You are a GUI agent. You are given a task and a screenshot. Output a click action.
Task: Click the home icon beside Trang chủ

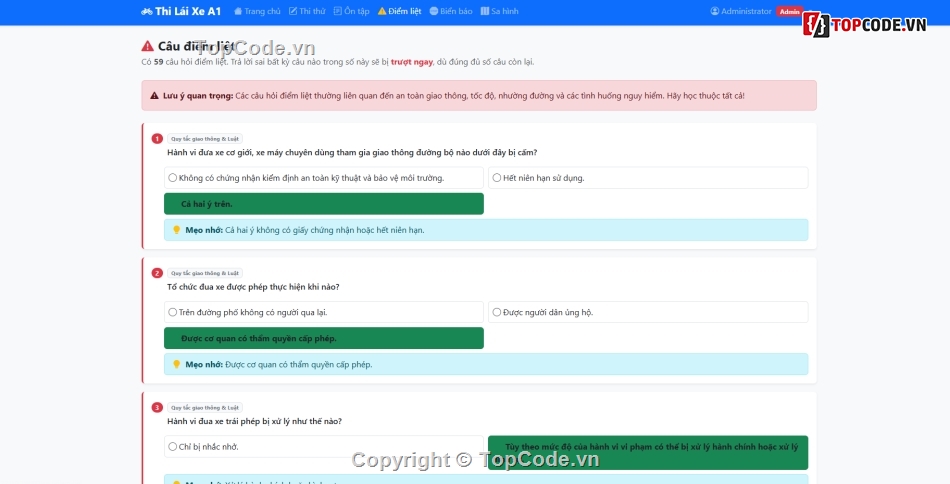[x=238, y=11]
